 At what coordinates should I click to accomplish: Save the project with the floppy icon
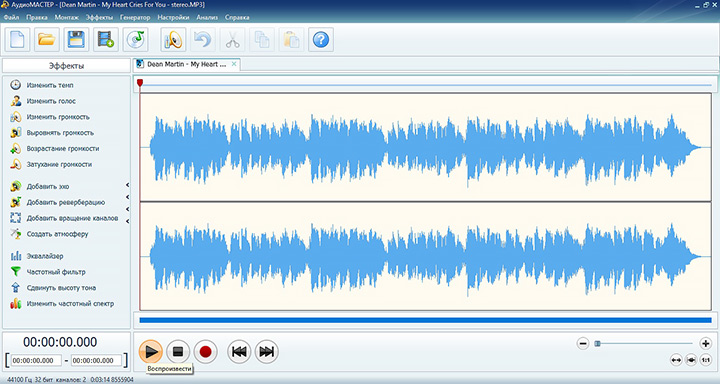(76, 40)
